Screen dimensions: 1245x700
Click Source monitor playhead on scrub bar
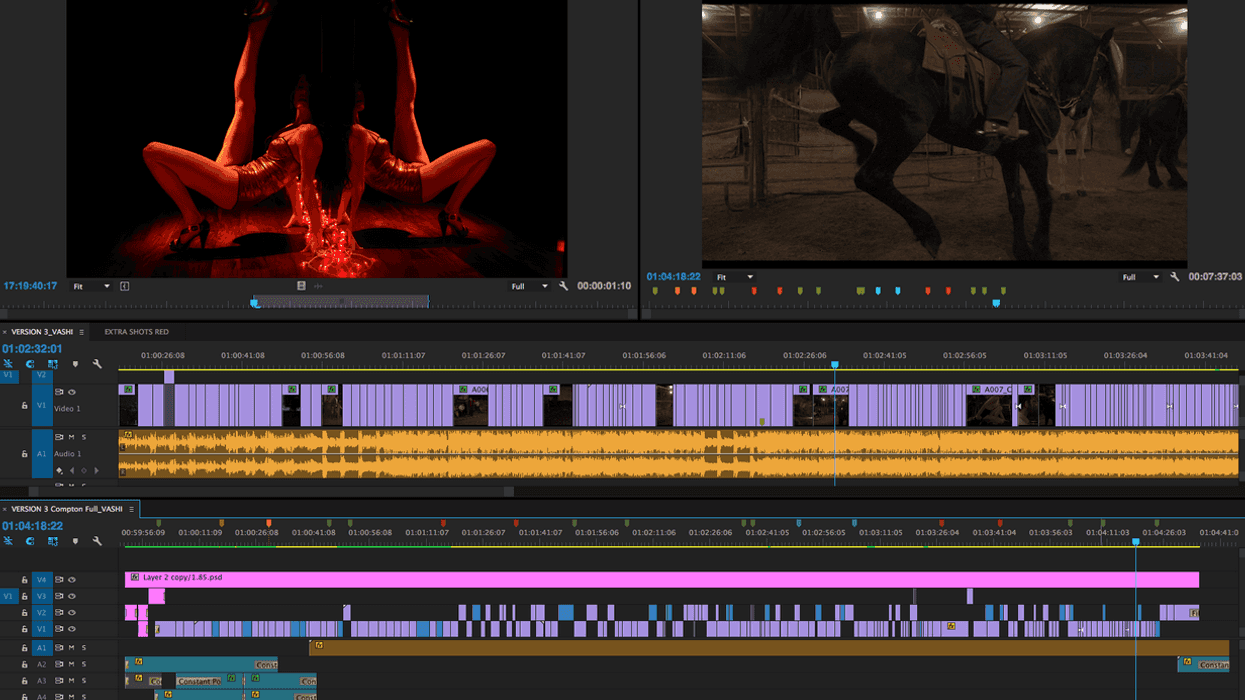click(x=254, y=302)
